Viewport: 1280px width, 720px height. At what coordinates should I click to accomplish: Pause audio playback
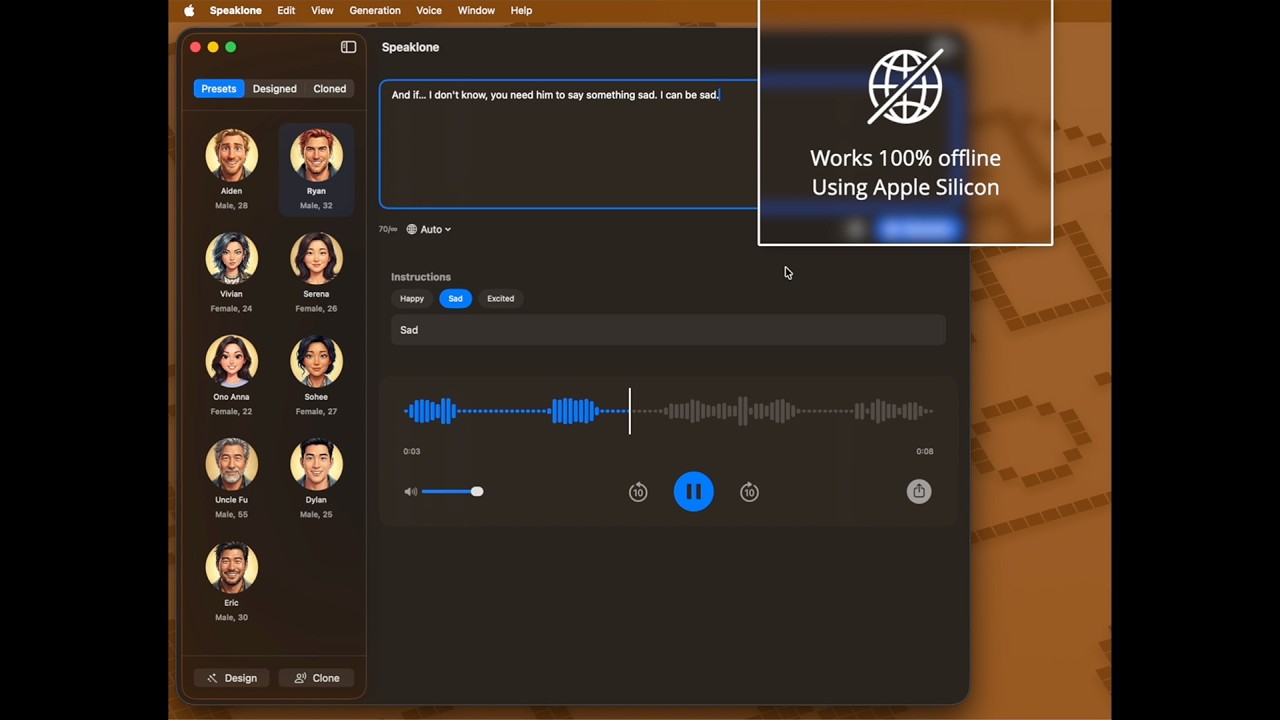pos(694,491)
